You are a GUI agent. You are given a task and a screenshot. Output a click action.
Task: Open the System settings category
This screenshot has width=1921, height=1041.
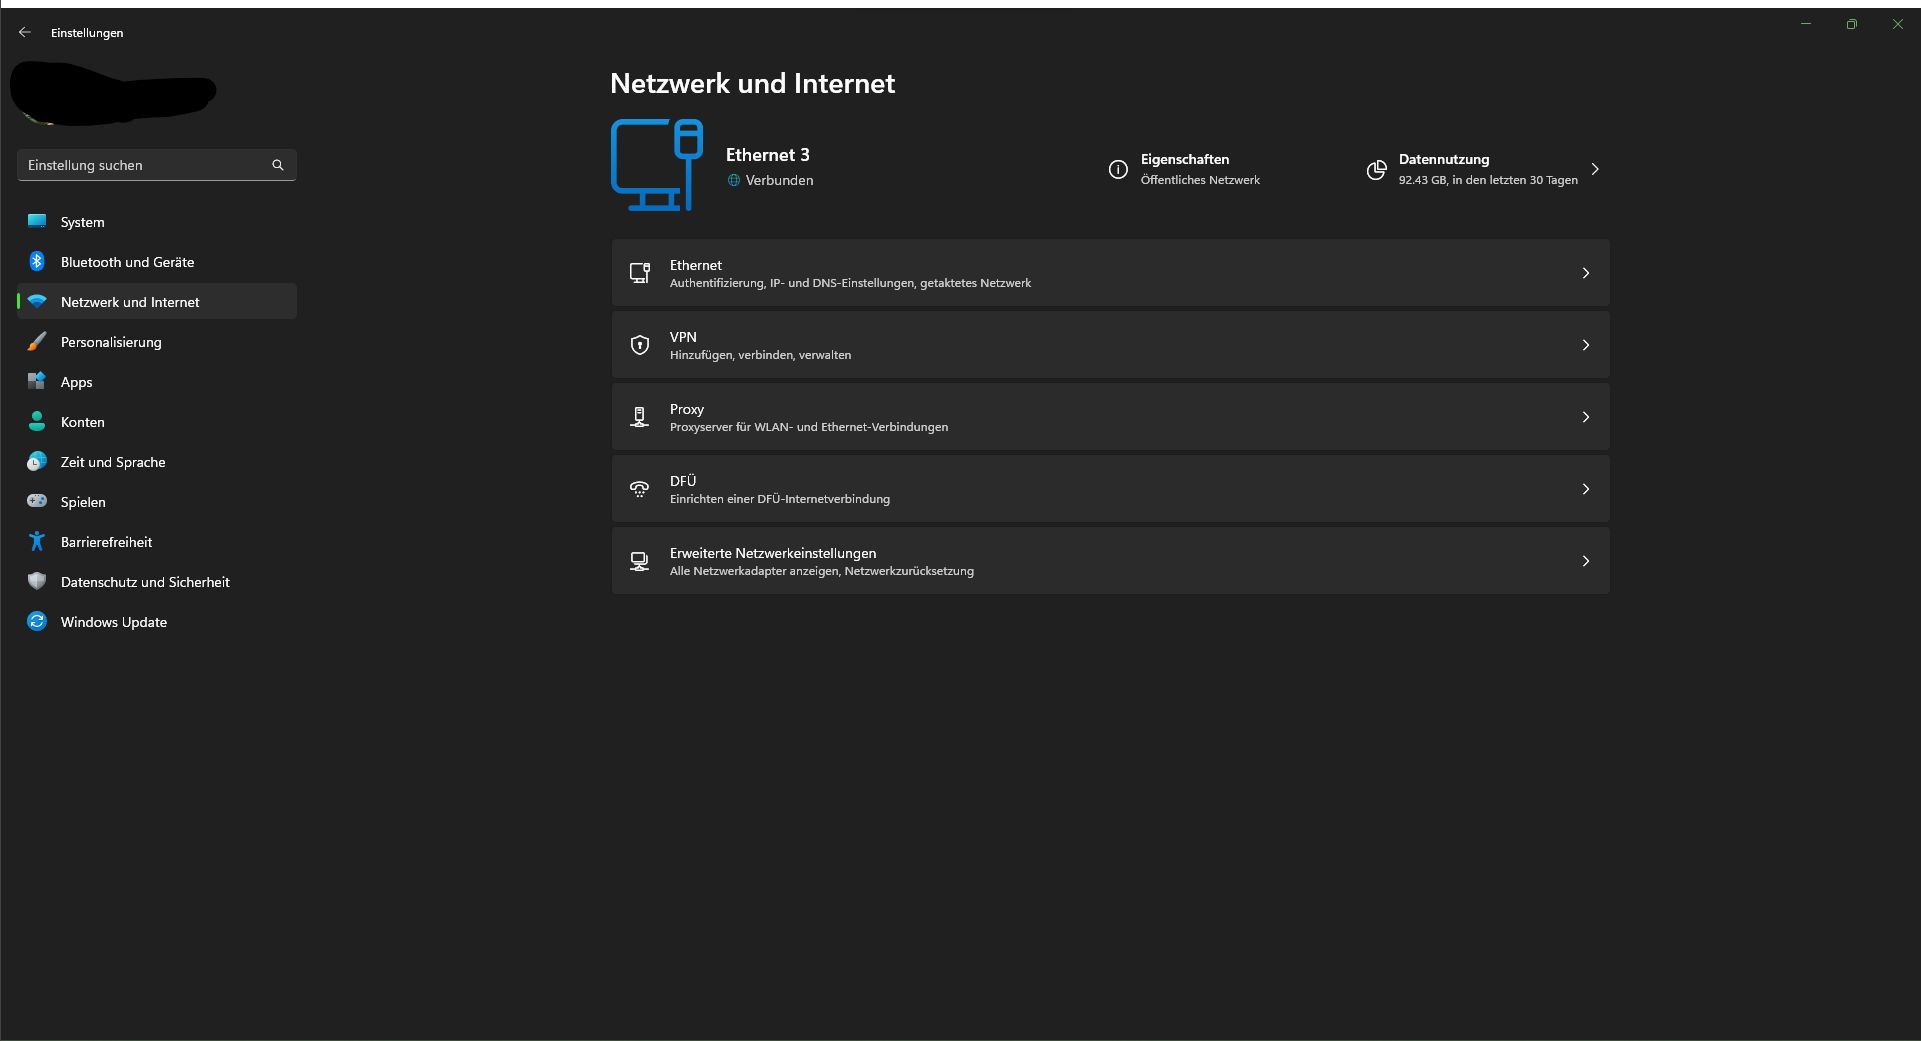[83, 222]
